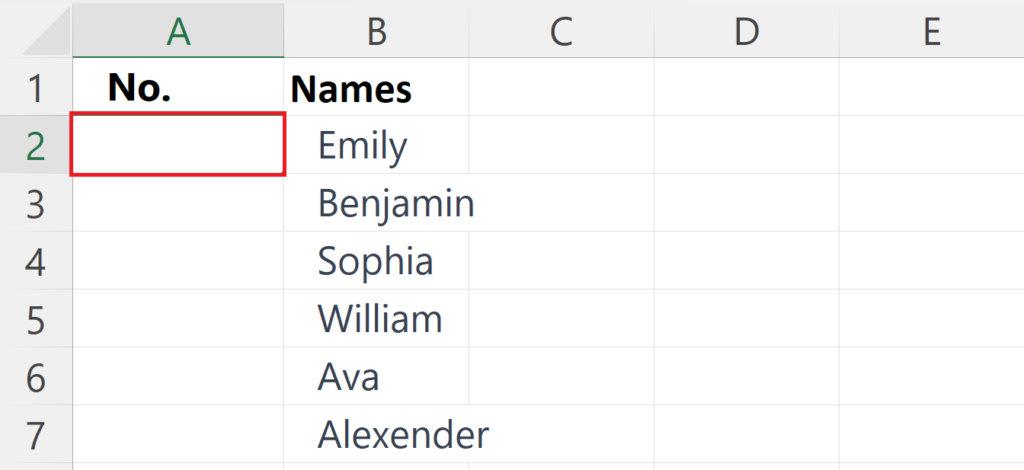This screenshot has height=470, width=1024.
Task: Select row 7 header
Action: point(36,434)
